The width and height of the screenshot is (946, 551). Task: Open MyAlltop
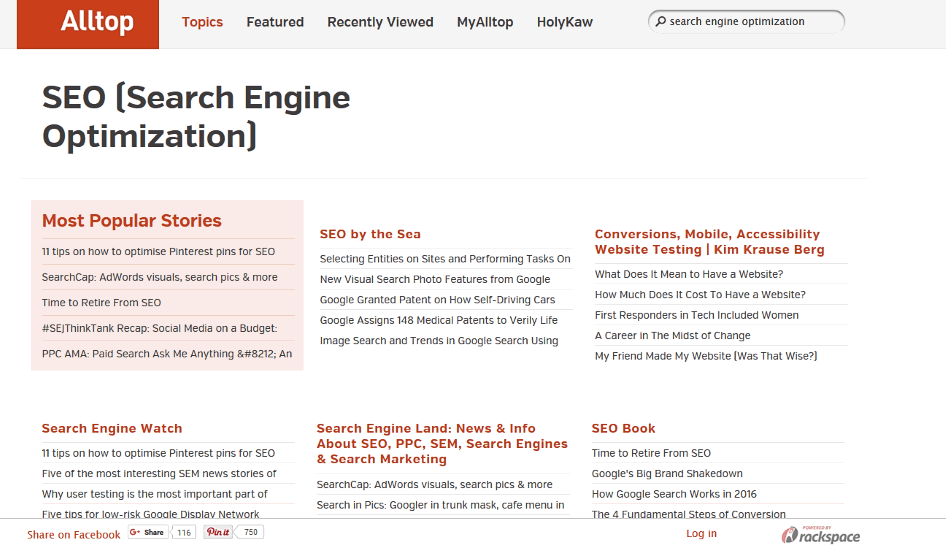click(485, 22)
